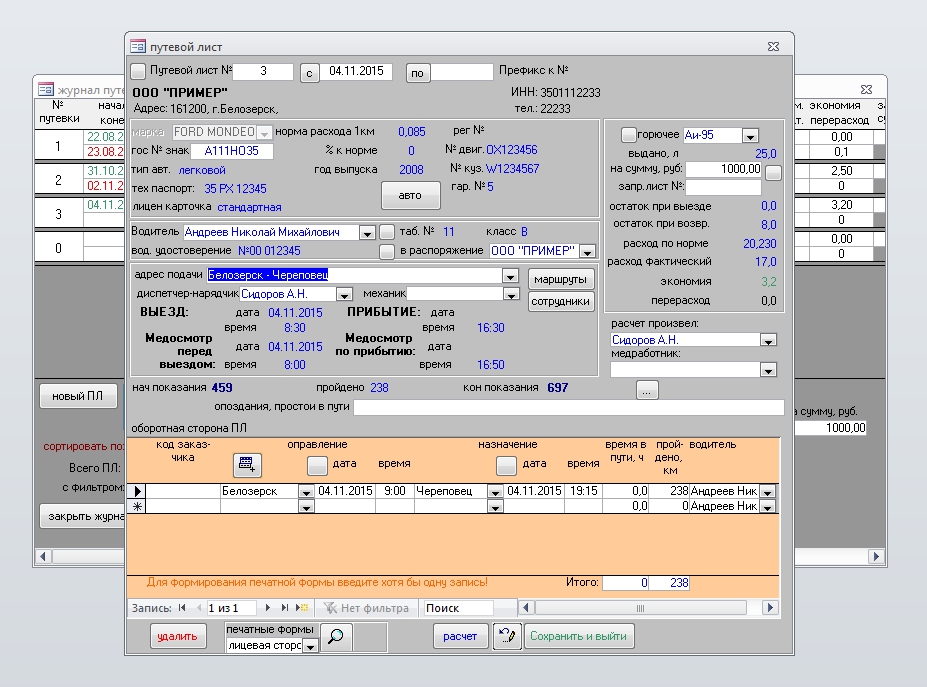927x687 pixels.
Task: Click the pencil edit icon beside расчет
Action: tap(507, 636)
